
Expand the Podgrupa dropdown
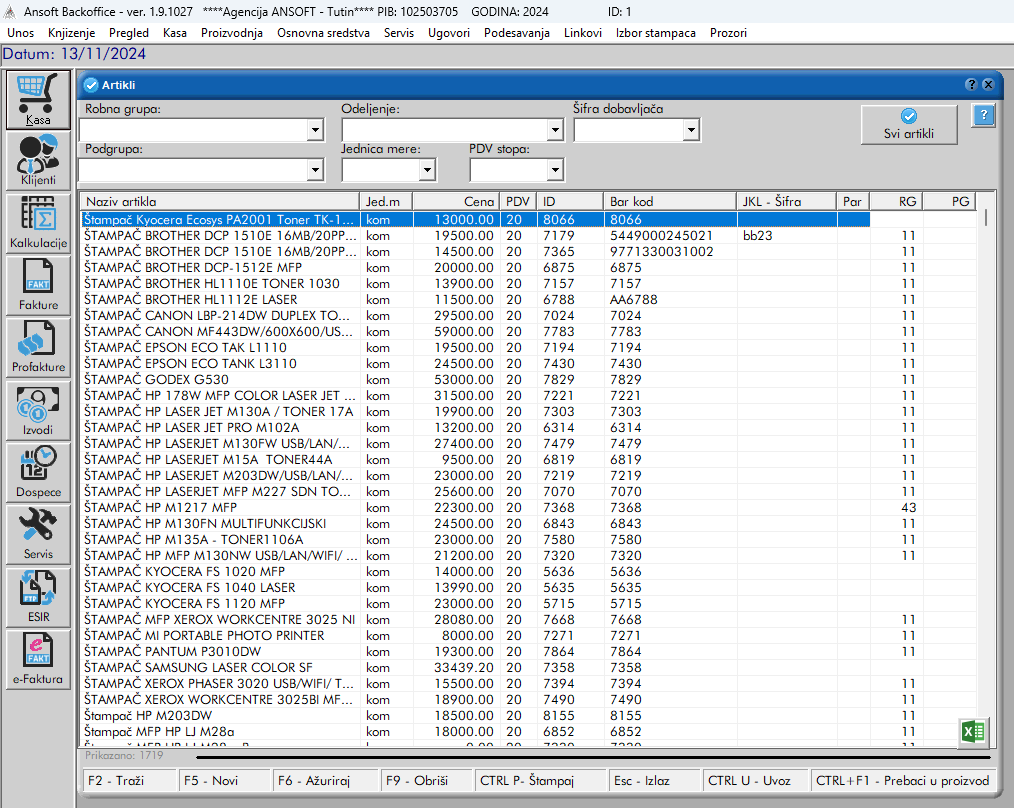point(315,170)
